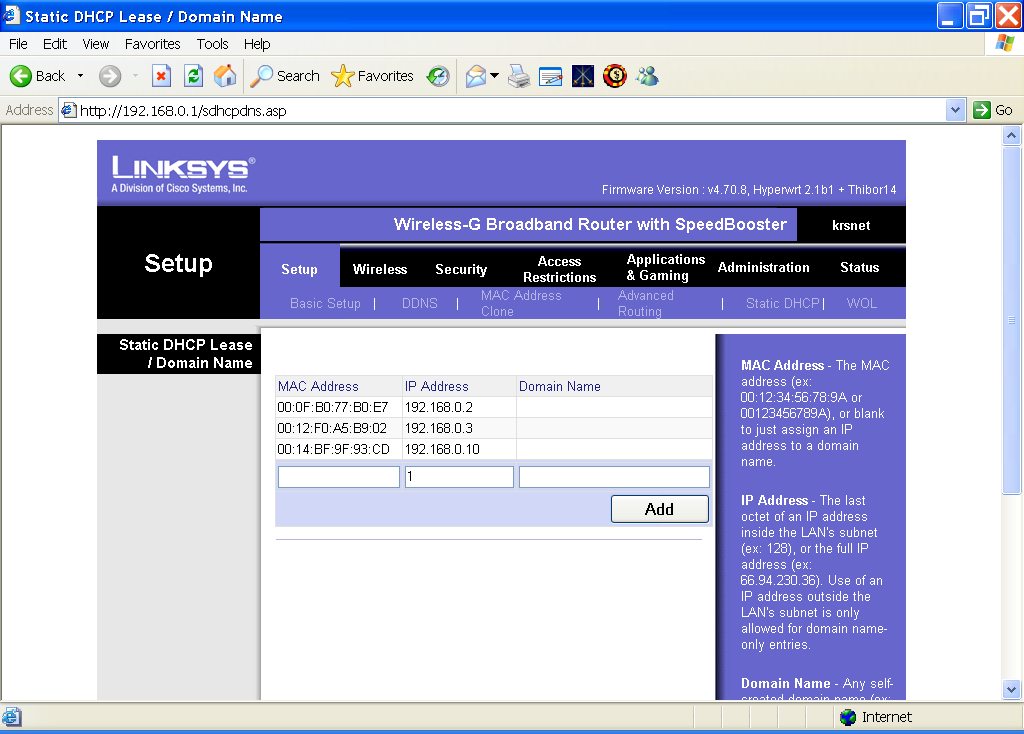The image size is (1024, 734).
Task: Open the View menu
Action: 95,44
